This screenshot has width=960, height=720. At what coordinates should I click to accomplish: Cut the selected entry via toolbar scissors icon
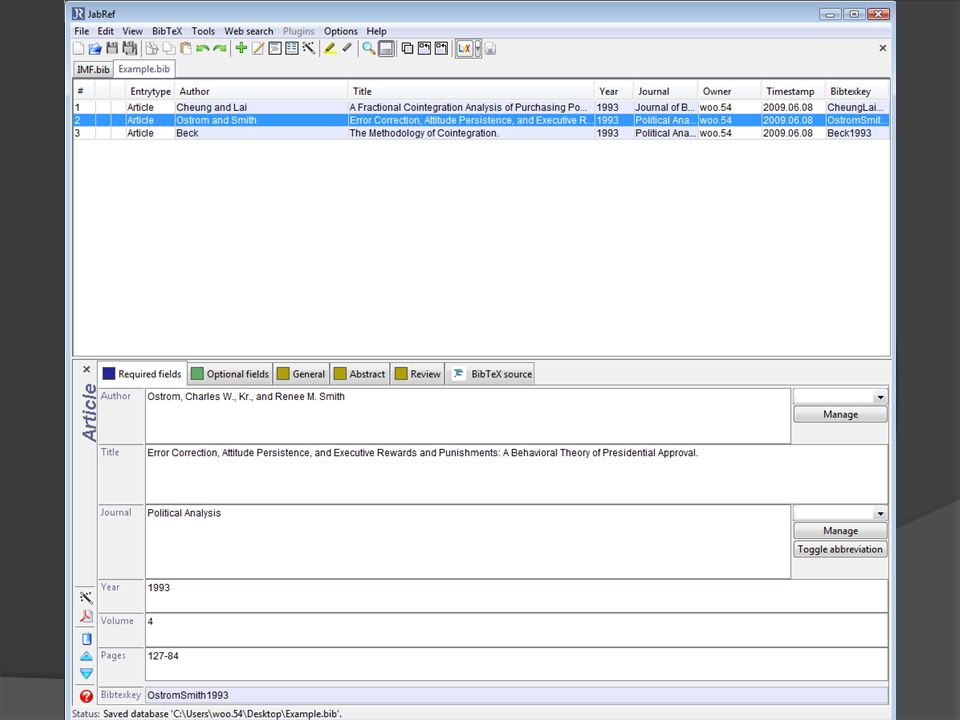point(152,48)
